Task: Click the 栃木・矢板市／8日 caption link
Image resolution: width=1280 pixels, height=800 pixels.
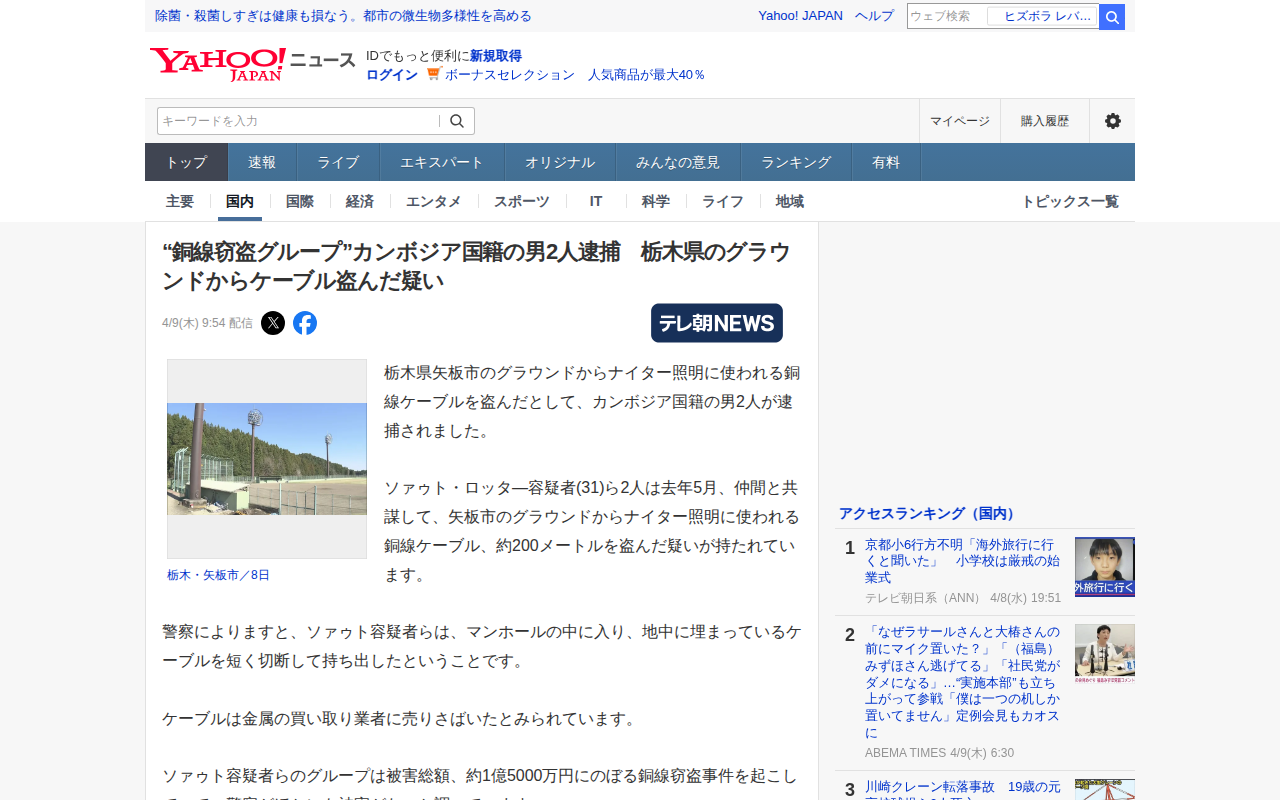Action: click(218, 575)
